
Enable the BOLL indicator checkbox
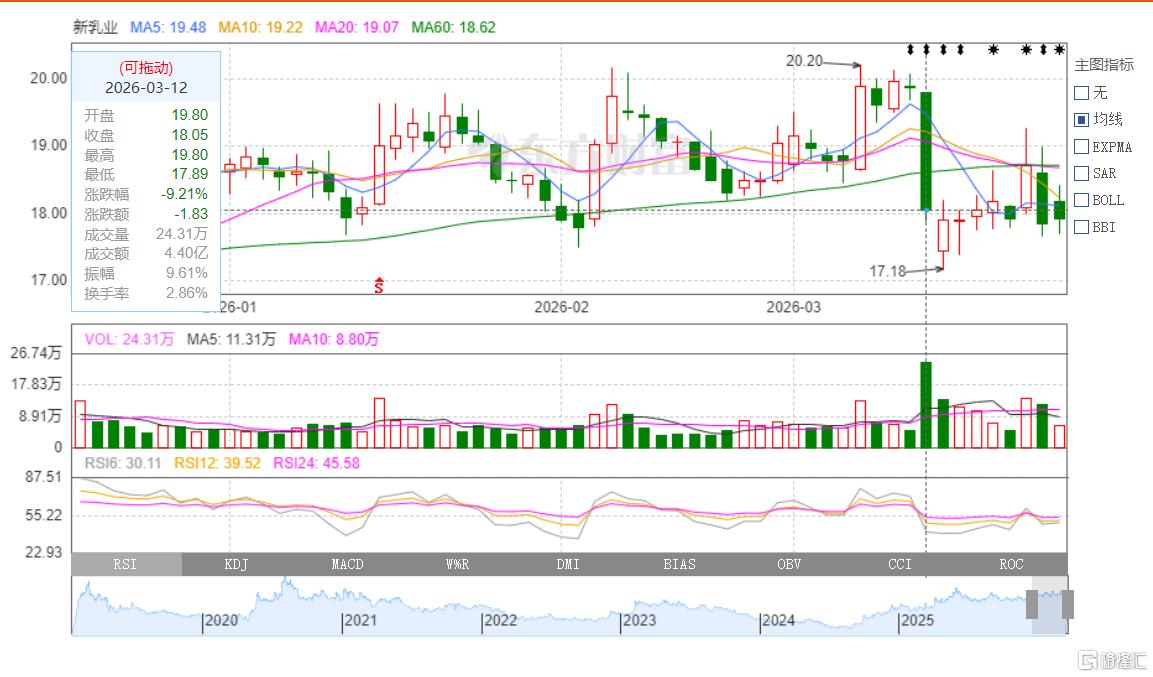tap(1082, 200)
